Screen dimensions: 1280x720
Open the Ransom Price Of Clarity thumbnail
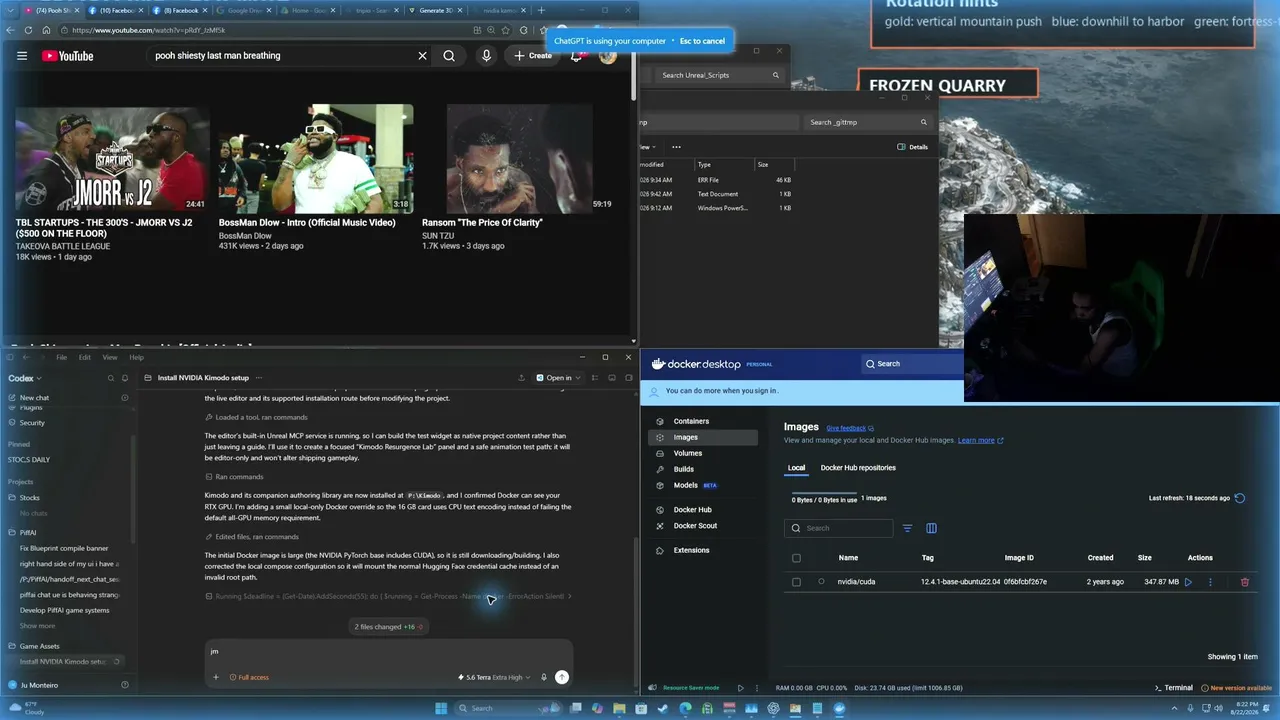pyautogui.click(x=519, y=159)
